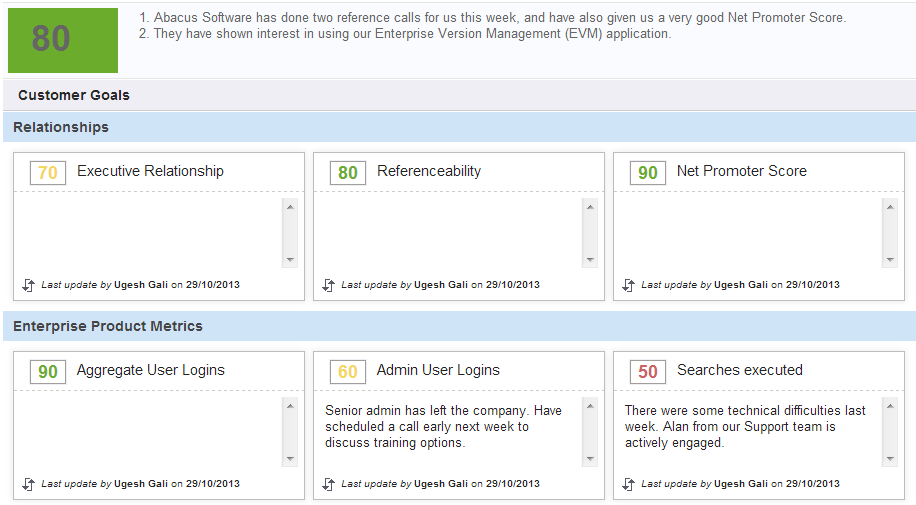Select the Executive Relationship score box 70
This screenshot has width=916, height=505.
coord(47,173)
